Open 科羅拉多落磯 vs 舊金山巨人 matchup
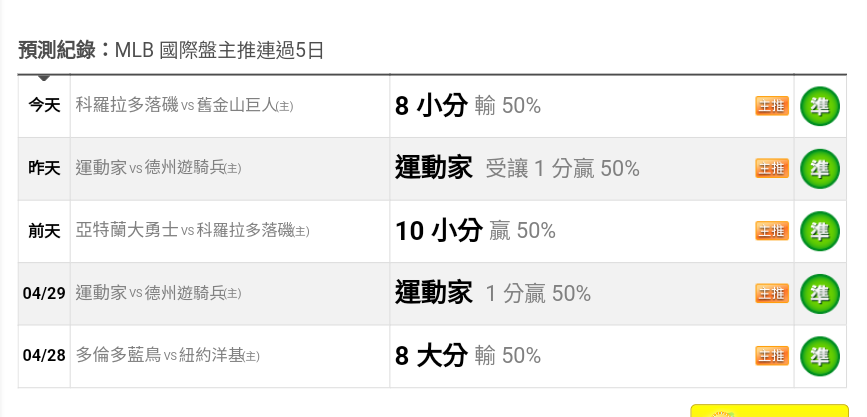Image resolution: width=867 pixels, height=417 pixels. click(184, 106)
